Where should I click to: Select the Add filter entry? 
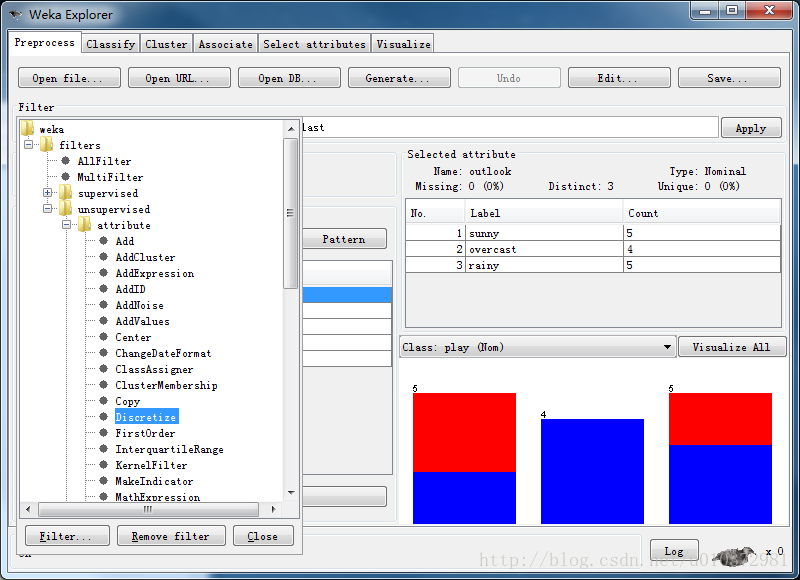(x=125, y=241)
